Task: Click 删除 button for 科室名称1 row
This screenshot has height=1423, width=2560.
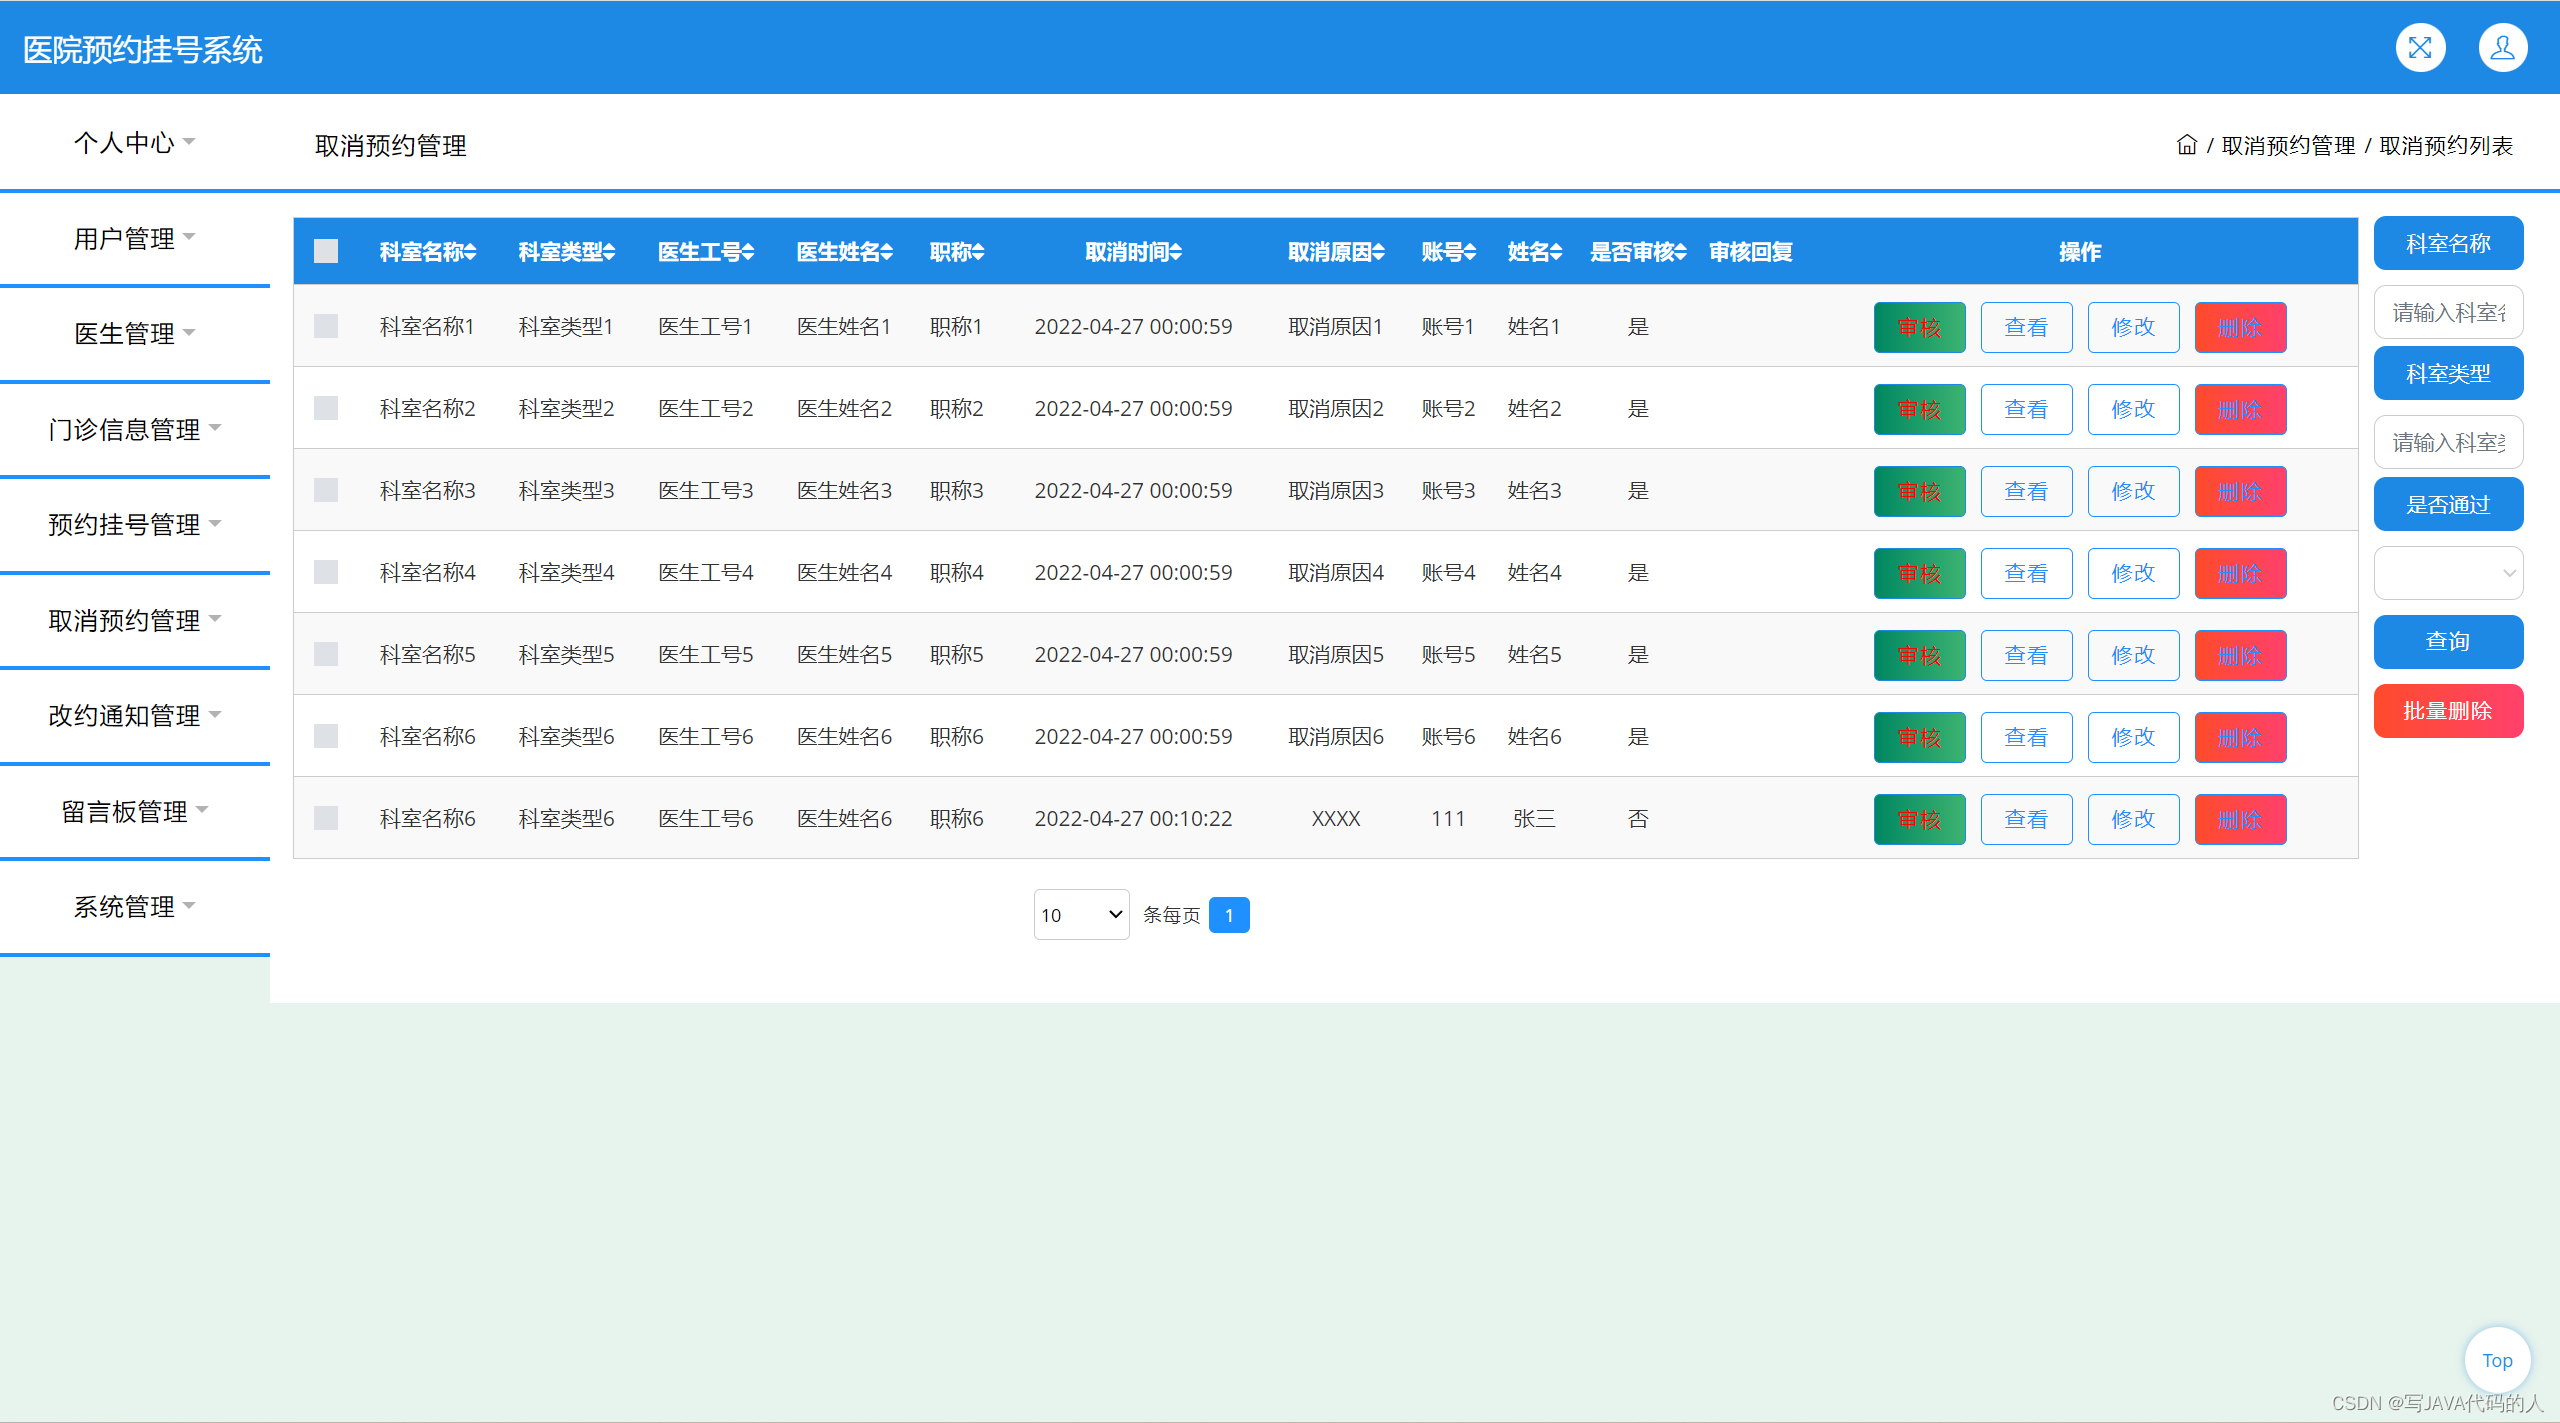Action: 2240,327
